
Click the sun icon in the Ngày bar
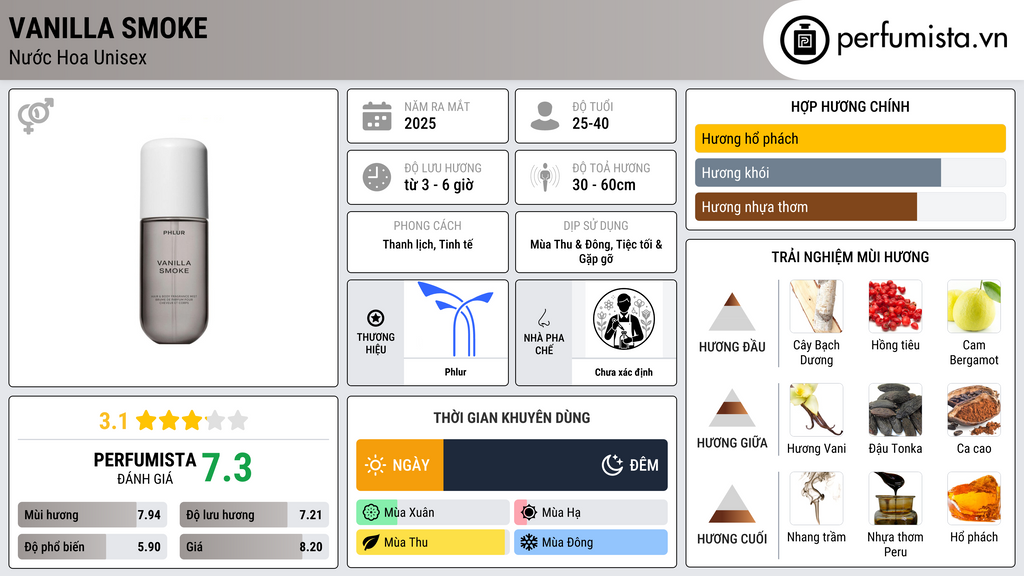[x=376, y=465]
